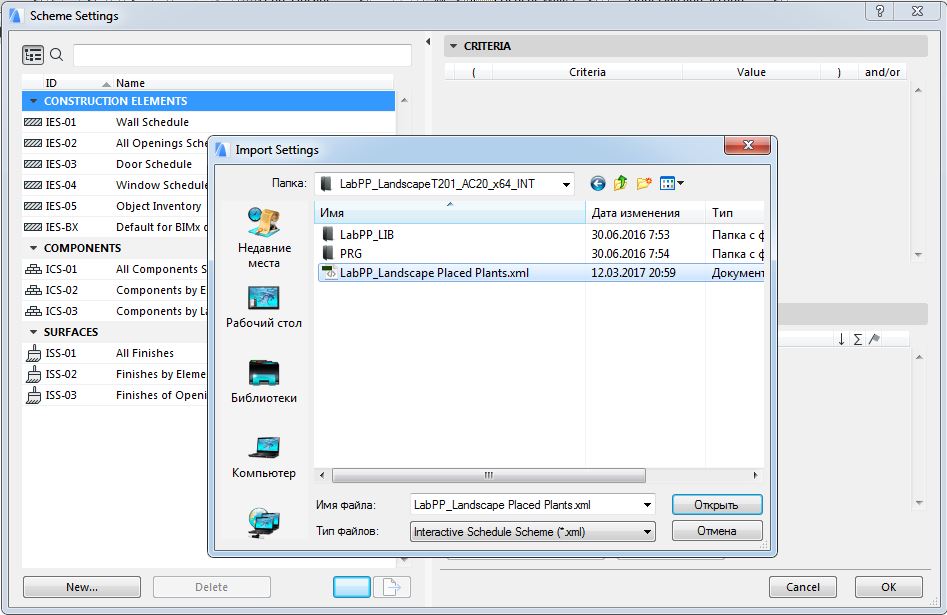Collapse the CRITERIA panel
The image size is (947, 615).
[x=454, y=46]
